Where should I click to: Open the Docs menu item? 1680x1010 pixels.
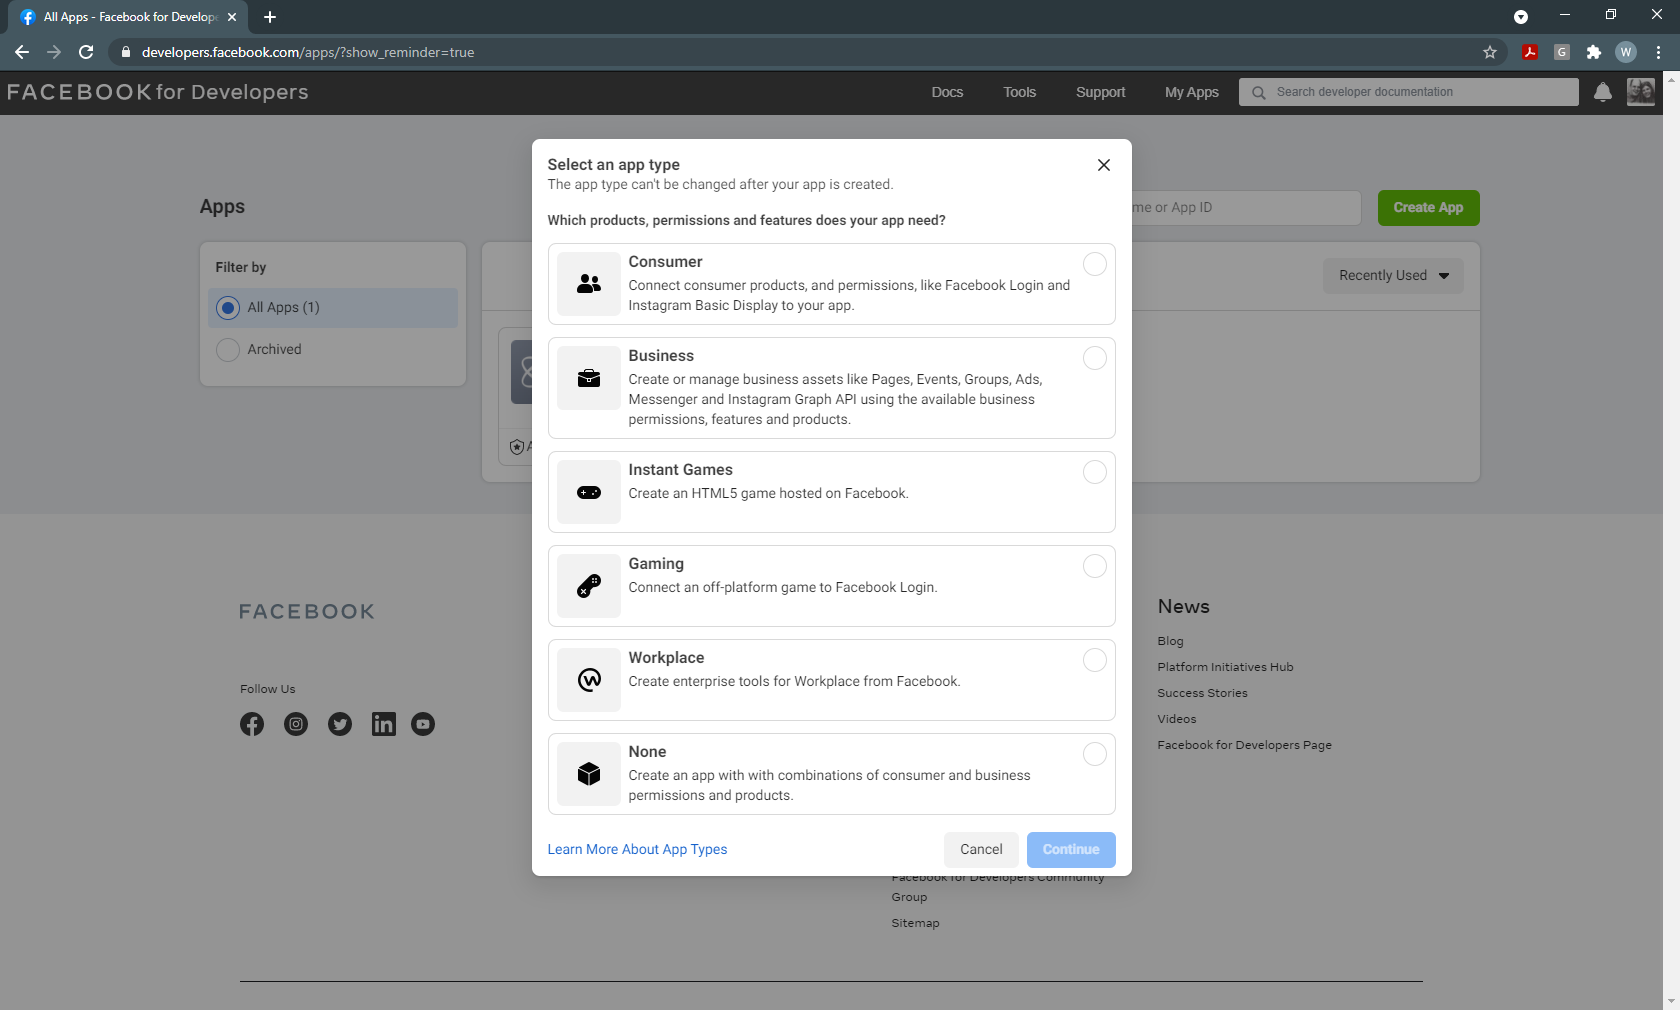[946, 92]
